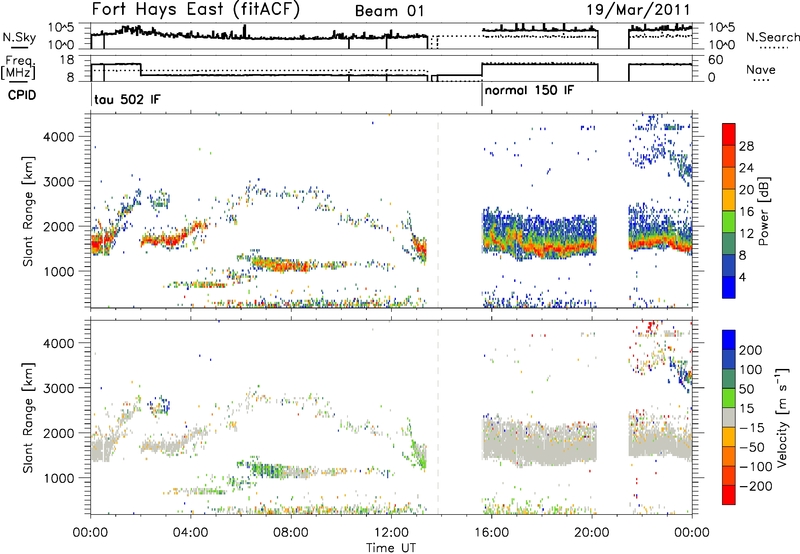Click the '04:00' time tick label
This screenshot has height=554, width=800.
191,533
